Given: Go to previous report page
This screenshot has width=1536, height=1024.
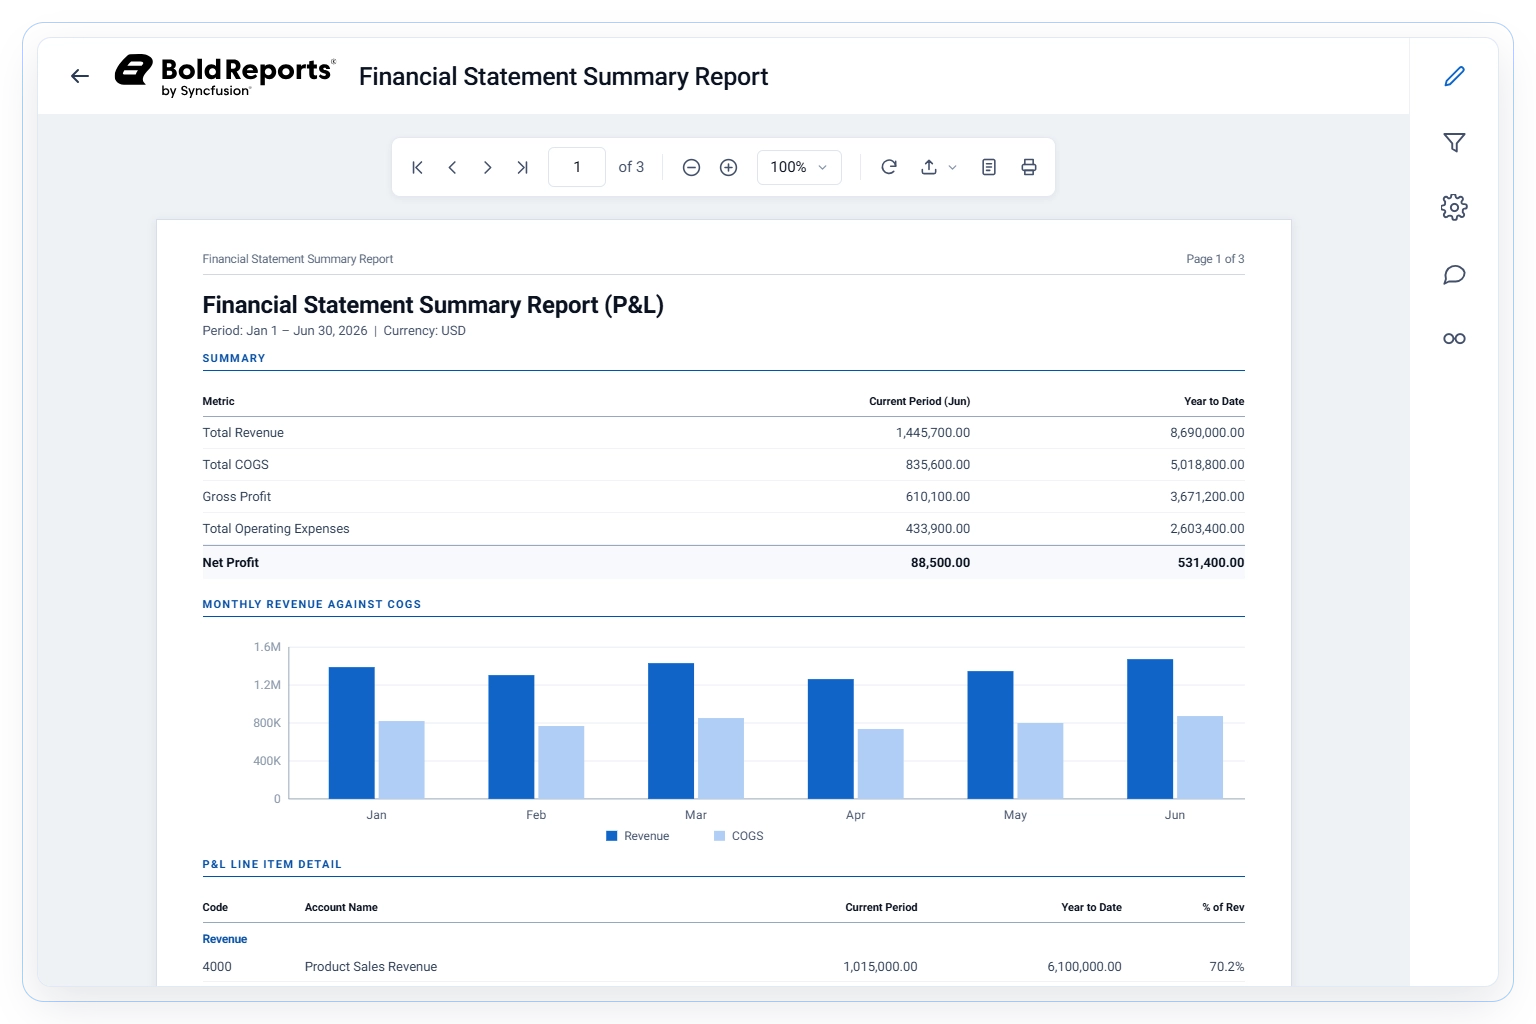Looking at the screenshot, I should pyautogui.click(x=452, y=167).
